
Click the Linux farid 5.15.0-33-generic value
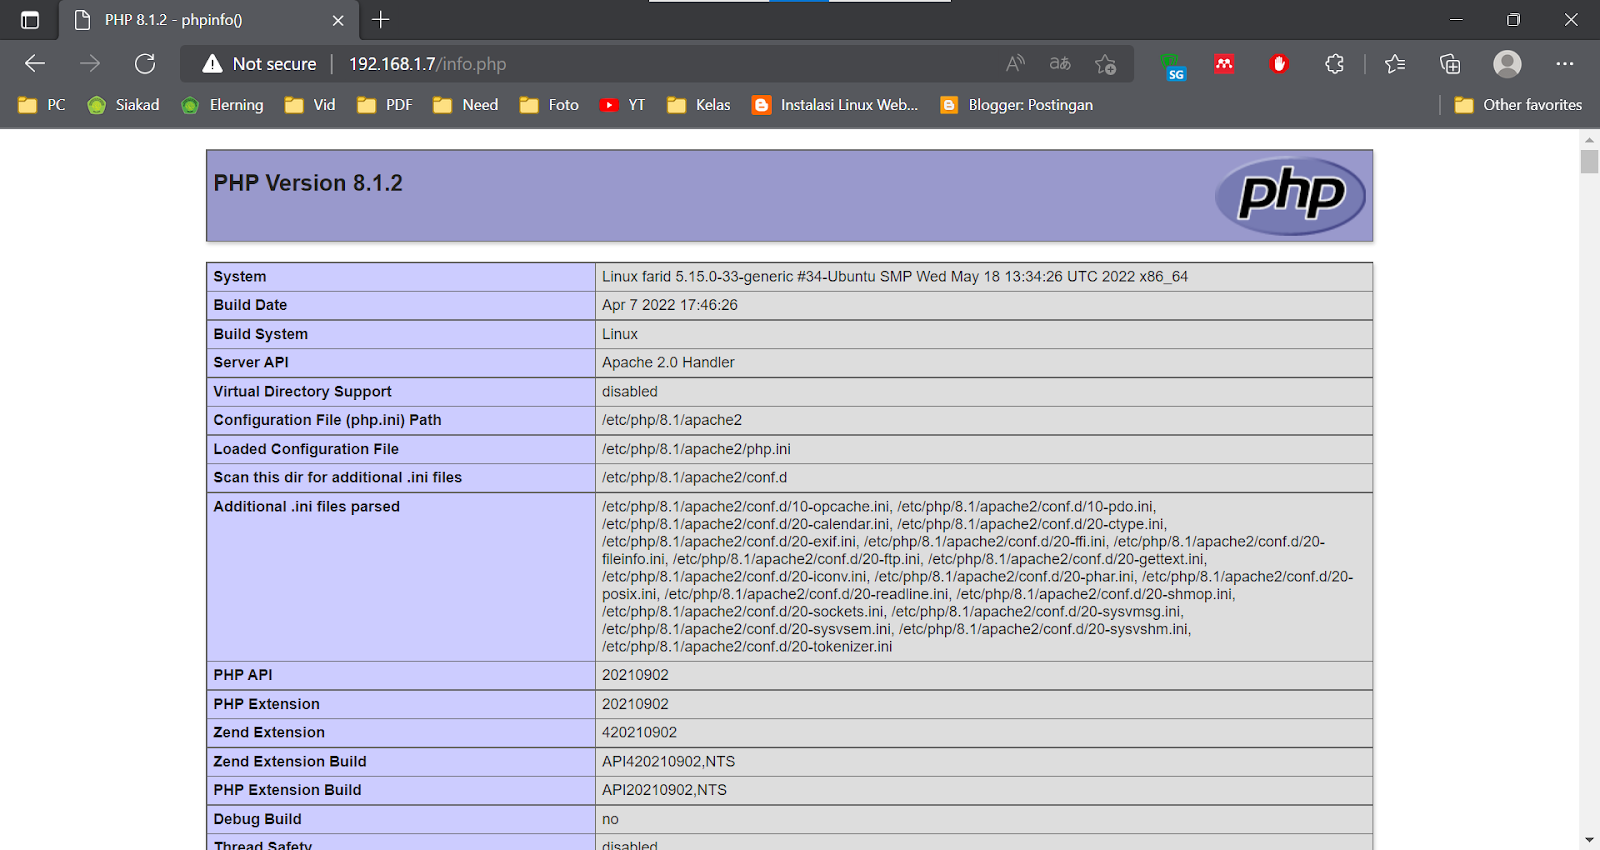[895, 277]
